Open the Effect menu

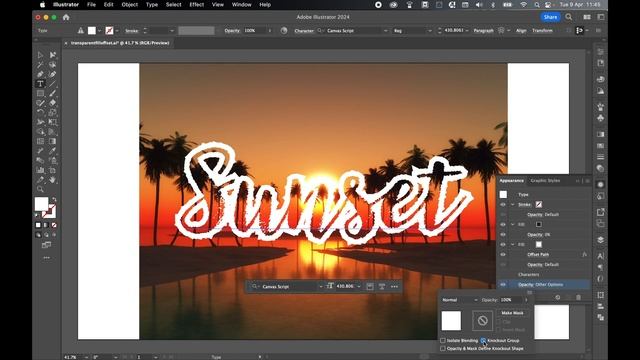(196, 5)
